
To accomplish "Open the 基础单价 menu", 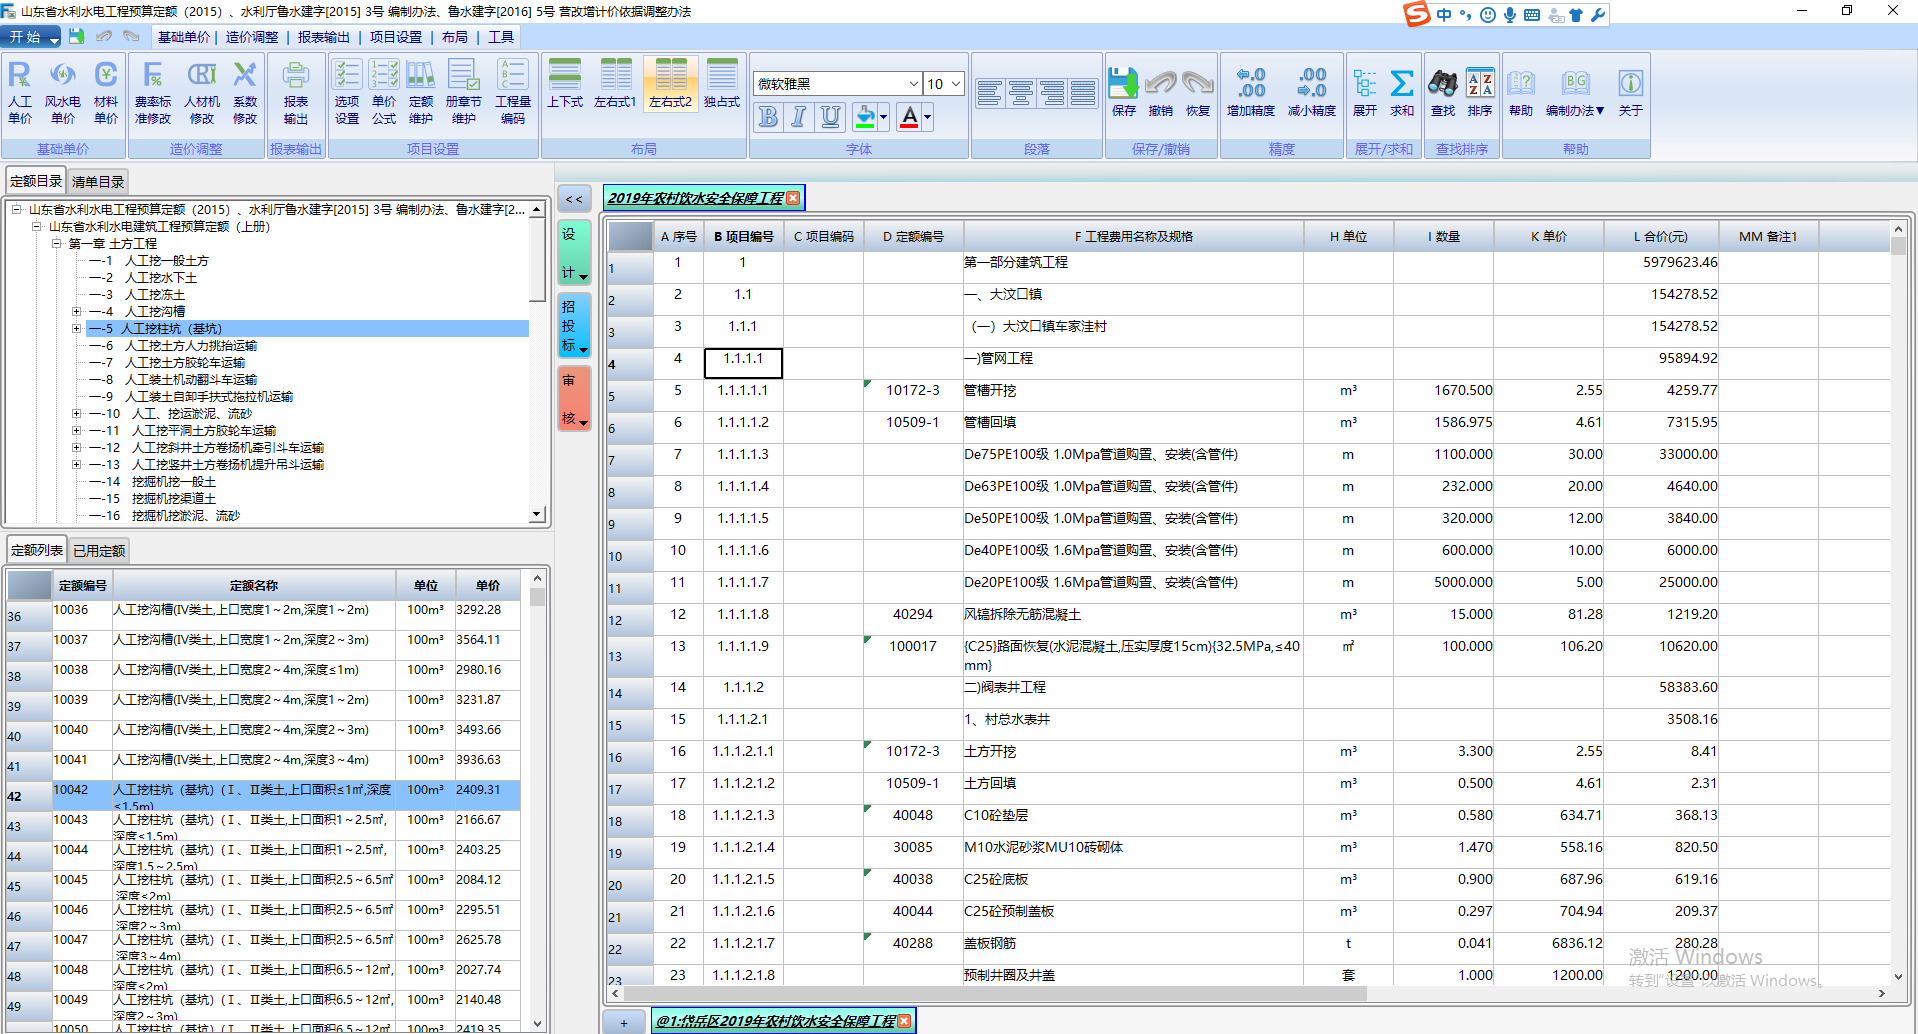I will point(183,37).
